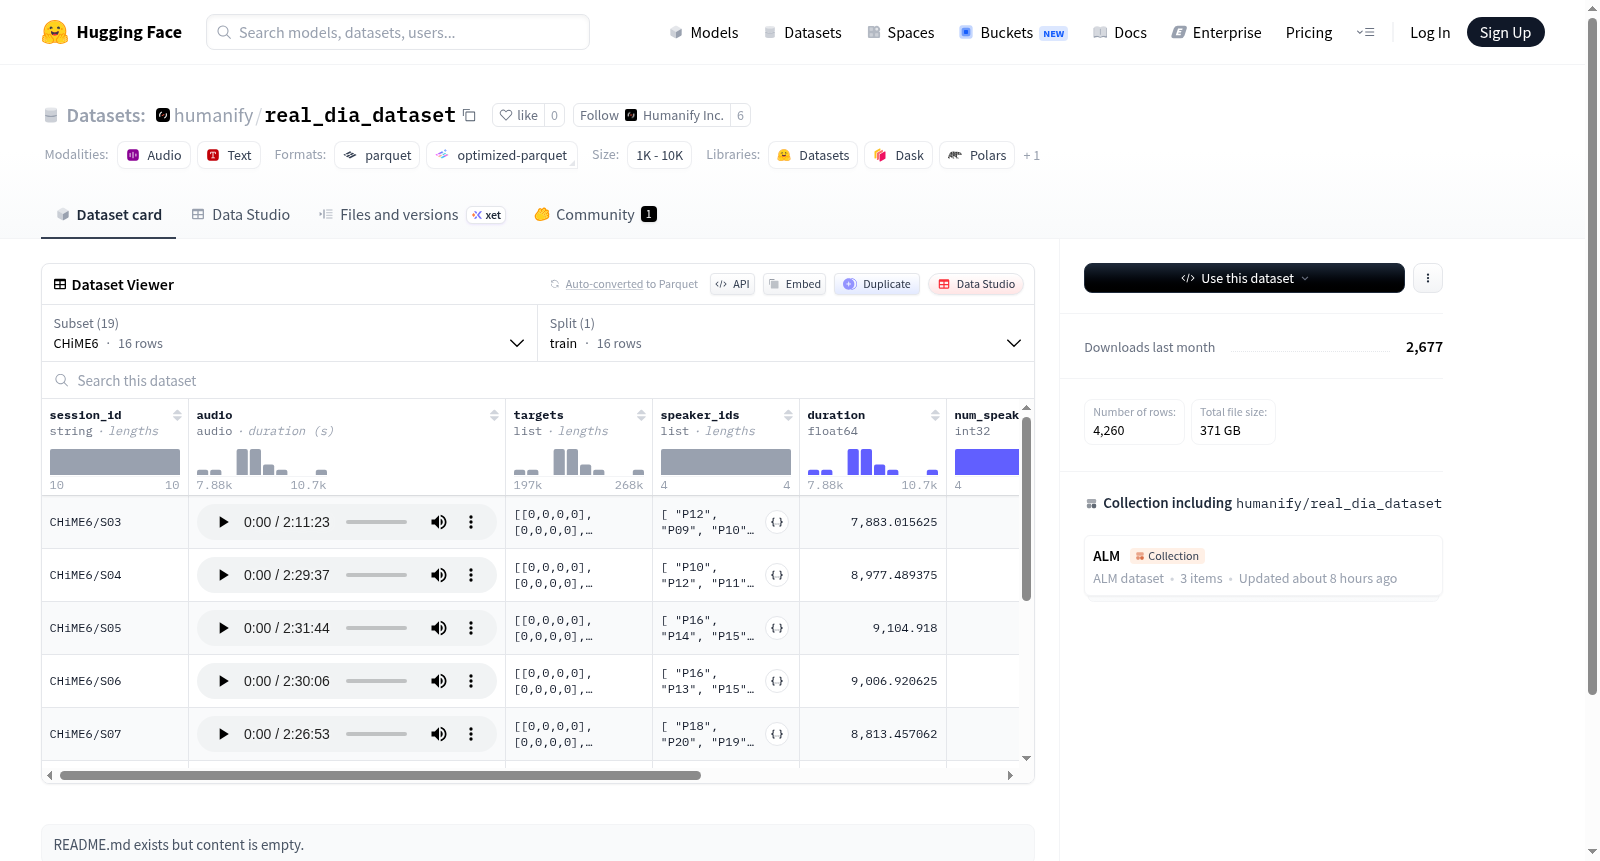Mute the CHiME6/S05 audio player
This screenshot has width=1600, height=861.
(x=439, y=628)
